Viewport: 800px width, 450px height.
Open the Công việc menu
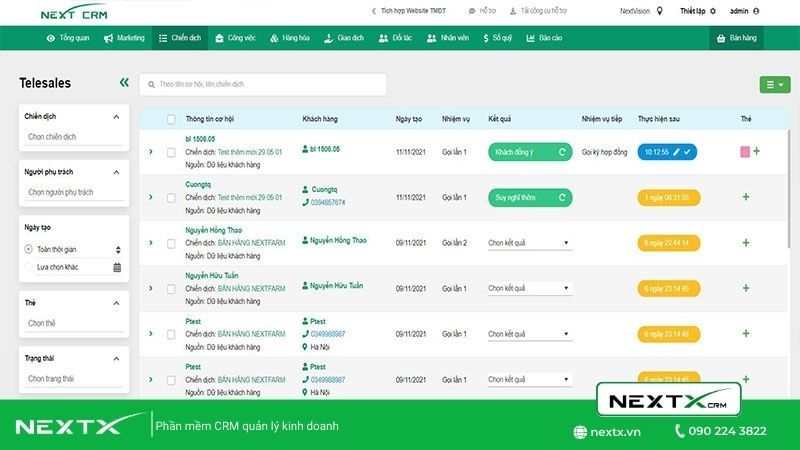[x=235, y=38]
